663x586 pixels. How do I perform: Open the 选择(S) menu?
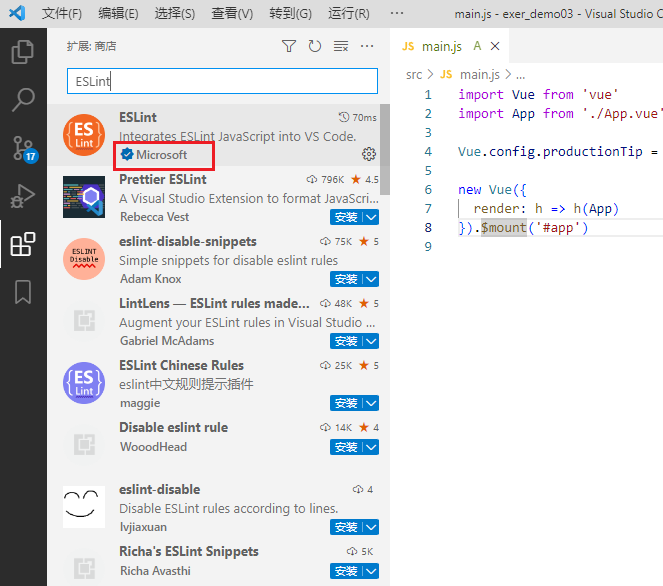175,14
